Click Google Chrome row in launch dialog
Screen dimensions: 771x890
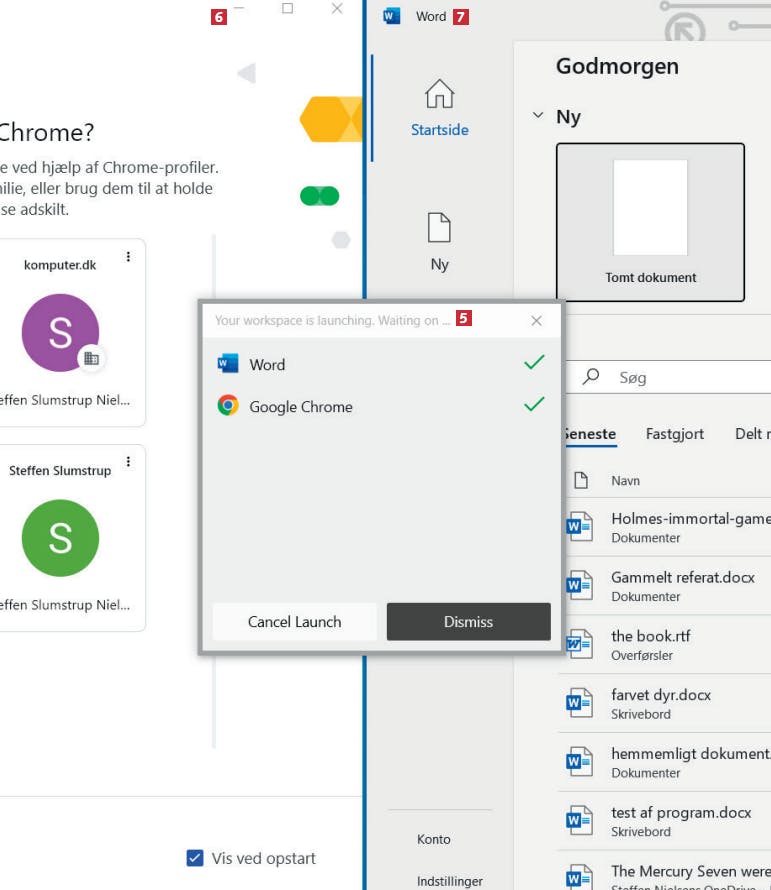pyautogui.click(x=382, y=406)
